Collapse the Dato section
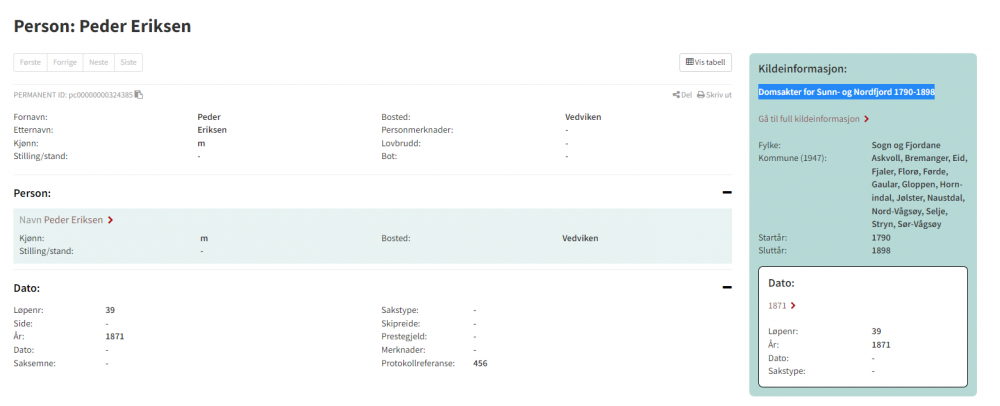Viewport: 1000px width, 406px height. 726,288
